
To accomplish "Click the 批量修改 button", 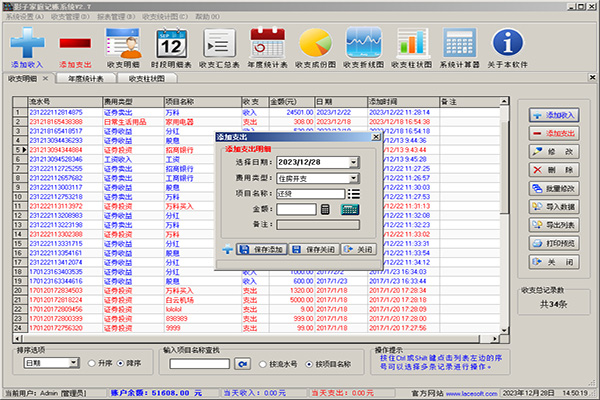I will pyautogui.click(x=554, y=189).
